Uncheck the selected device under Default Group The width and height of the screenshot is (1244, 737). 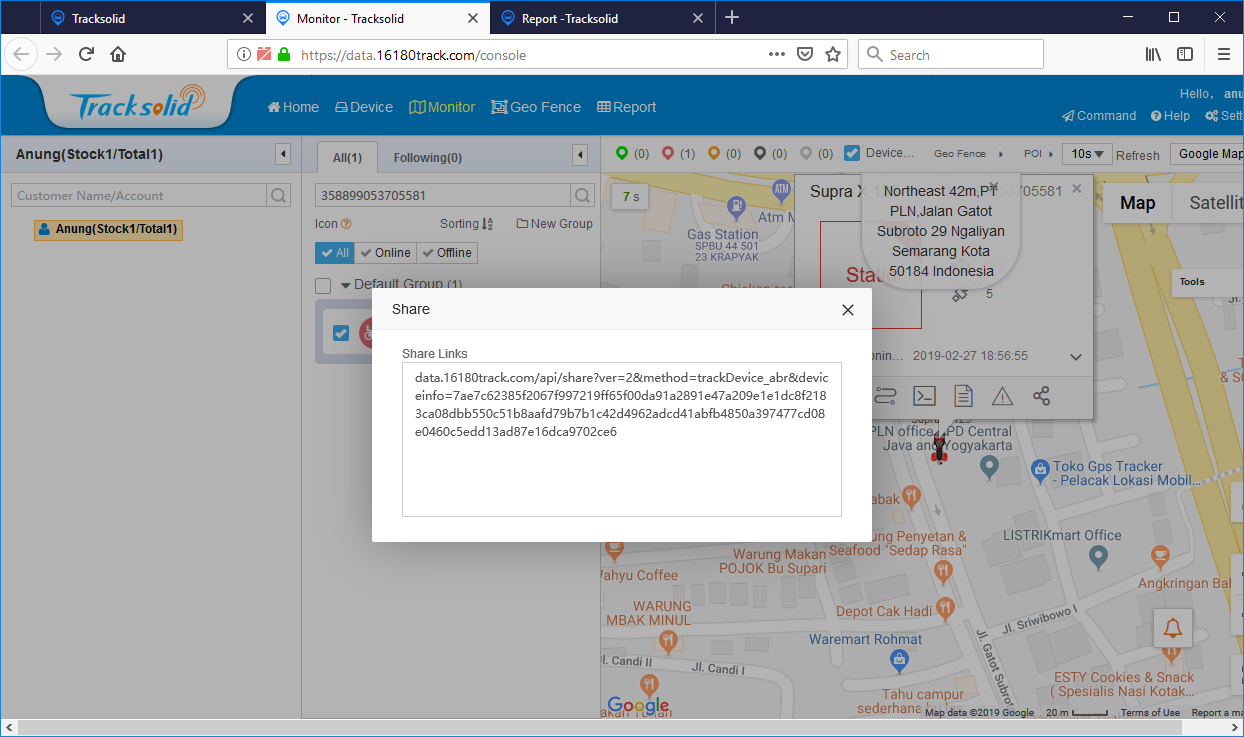pyautogui.click(x=341, y=333)
